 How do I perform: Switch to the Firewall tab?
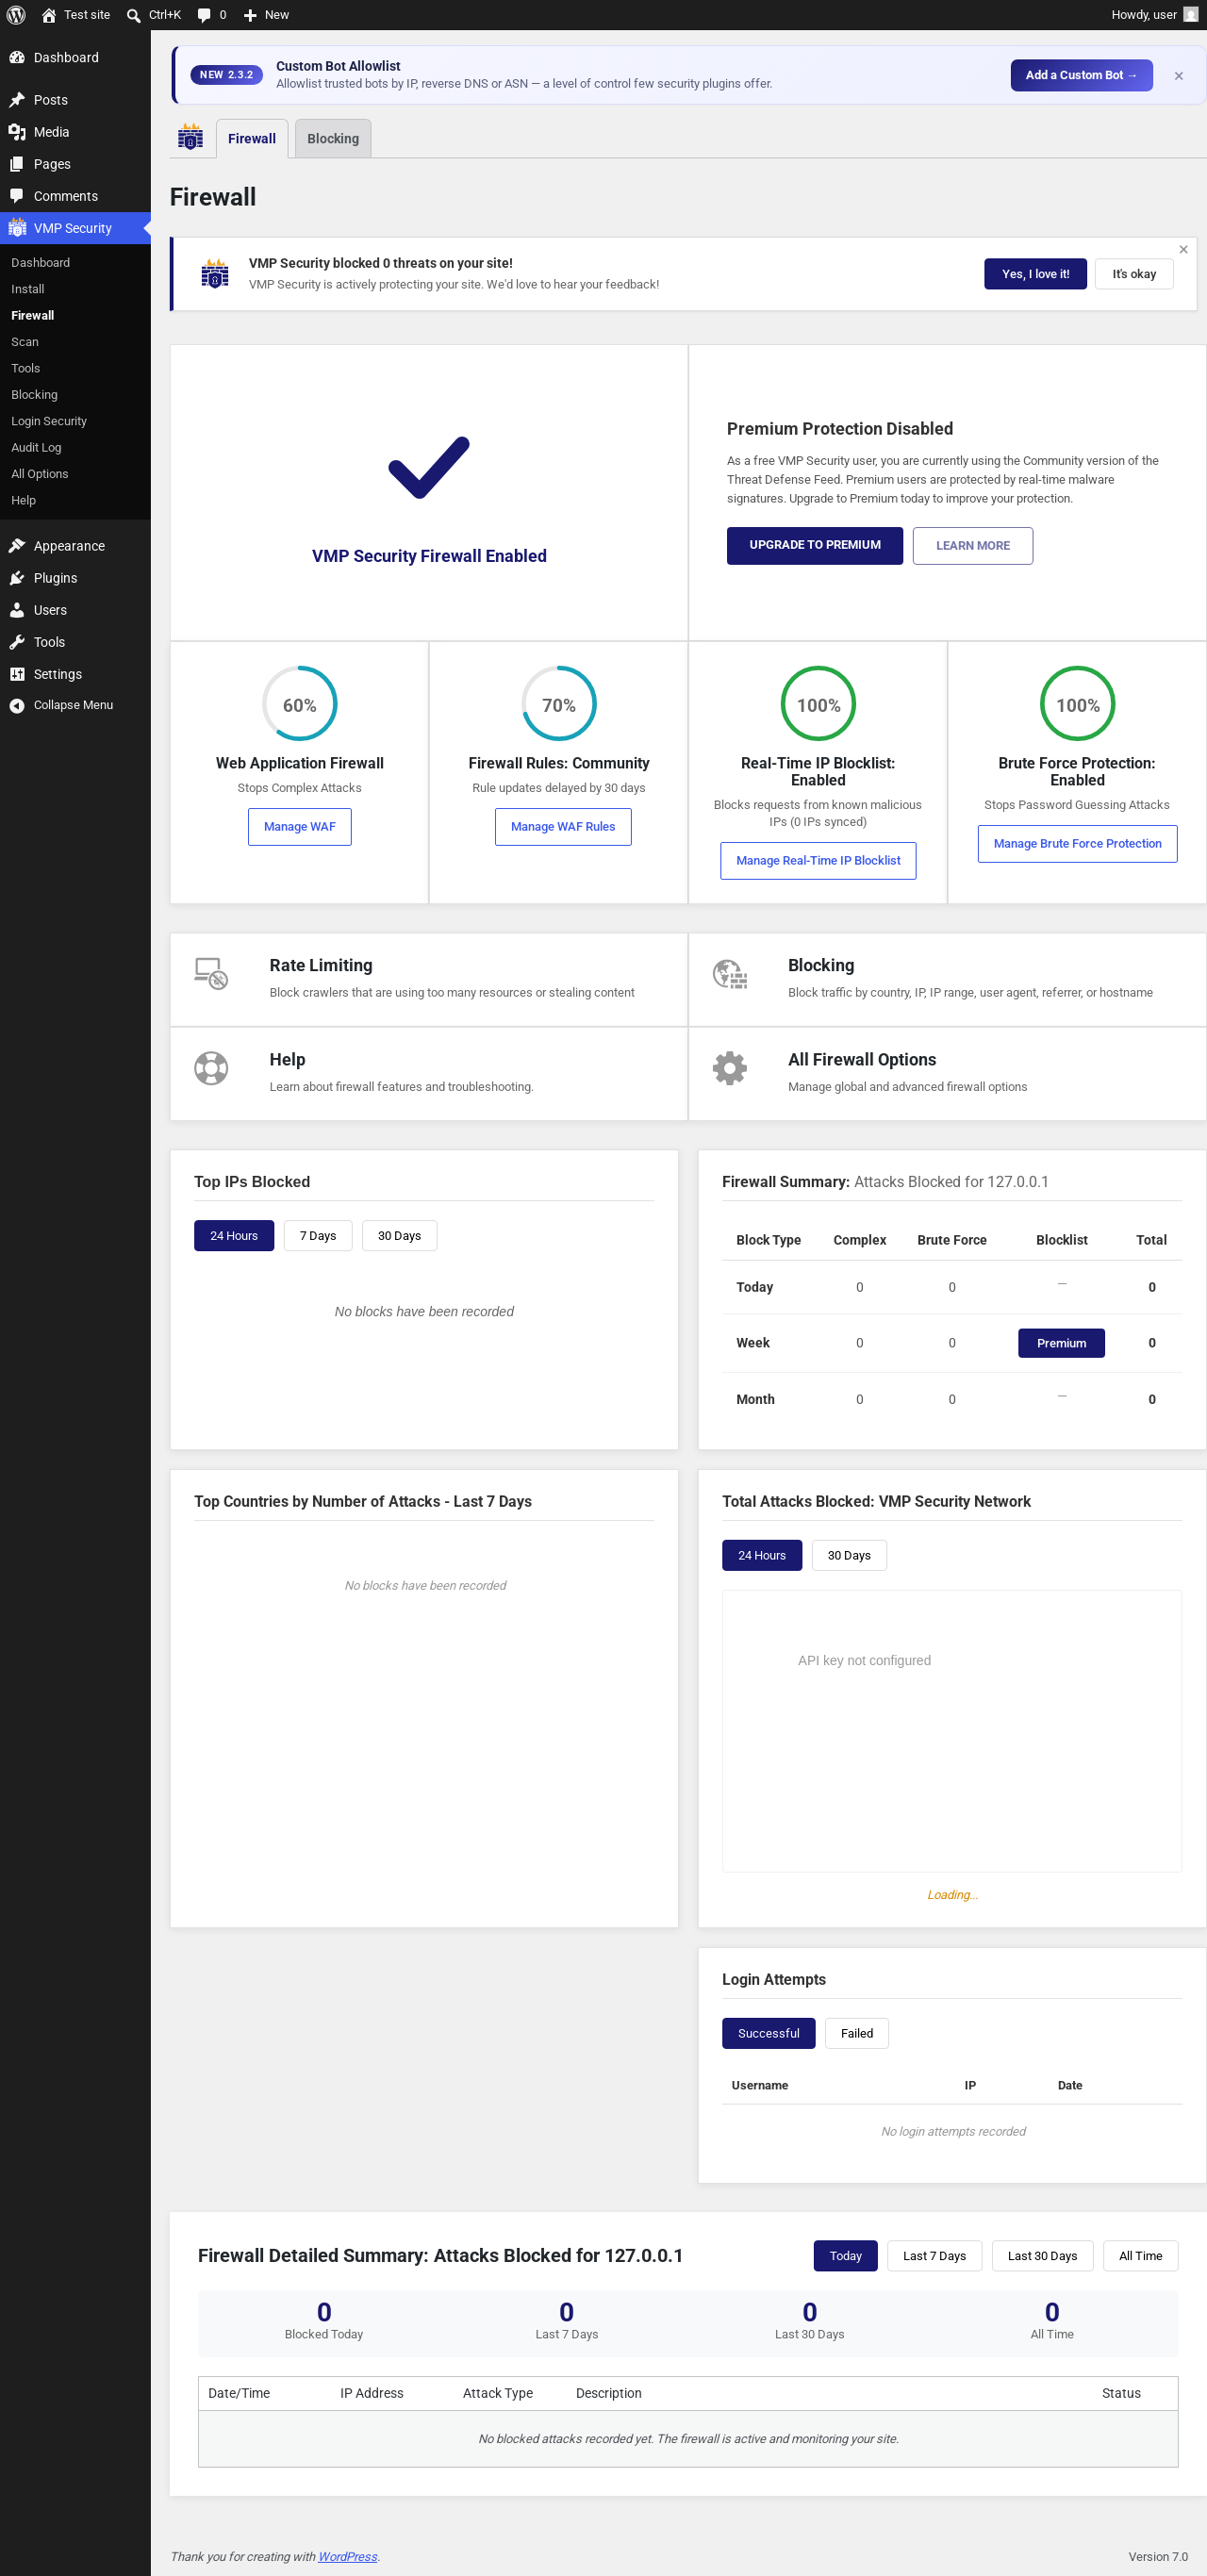(x=252, y=139)
